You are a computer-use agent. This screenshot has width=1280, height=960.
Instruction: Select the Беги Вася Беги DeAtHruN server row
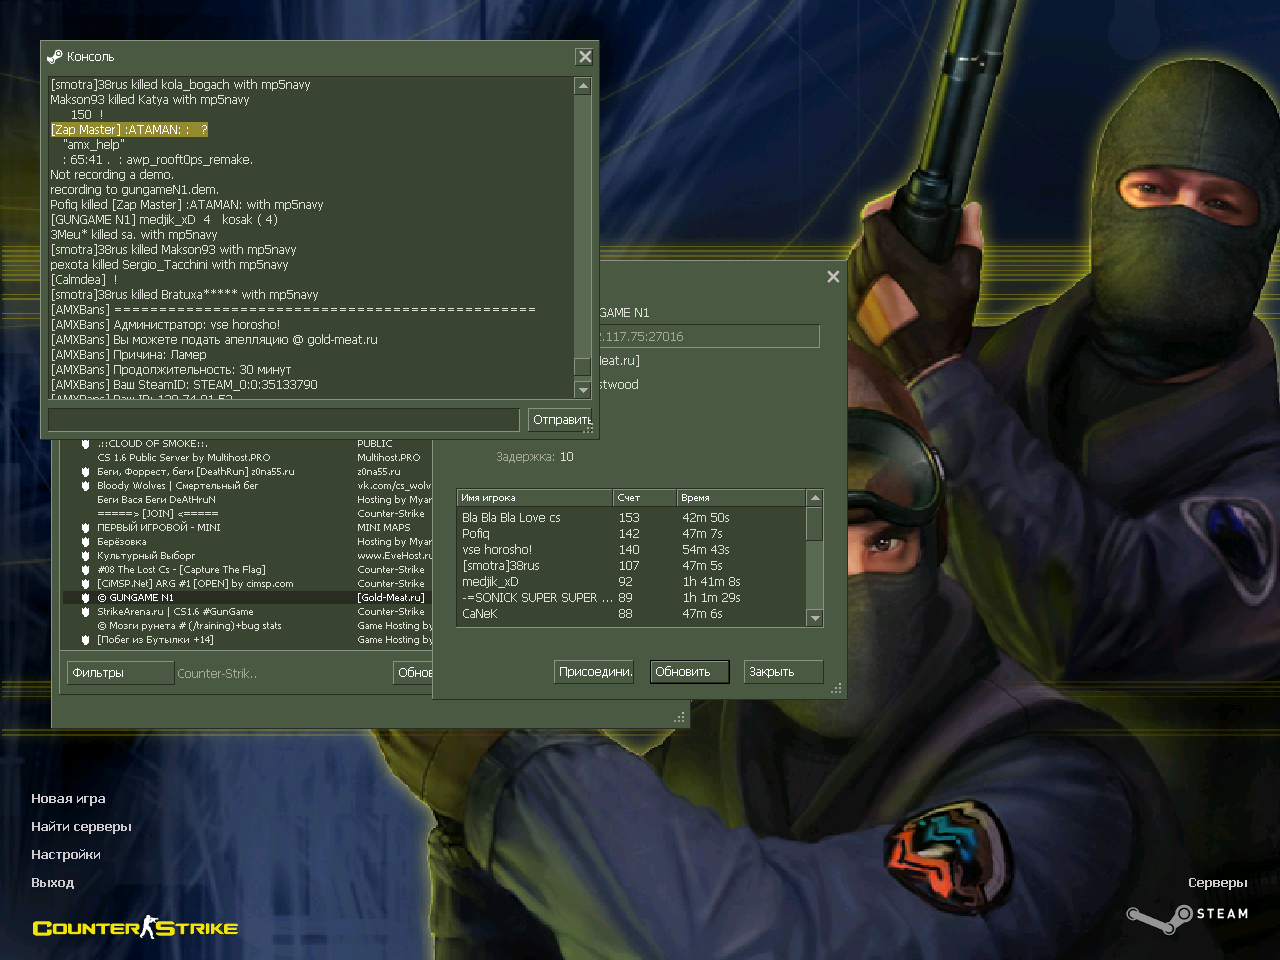click(x=247, y=500)
